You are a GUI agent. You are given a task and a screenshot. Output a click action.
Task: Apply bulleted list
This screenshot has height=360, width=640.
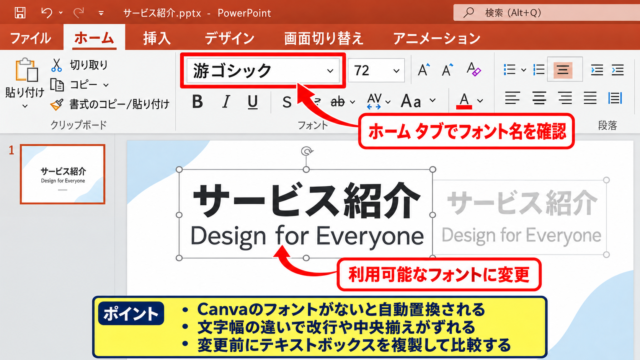tap(509, 70)
